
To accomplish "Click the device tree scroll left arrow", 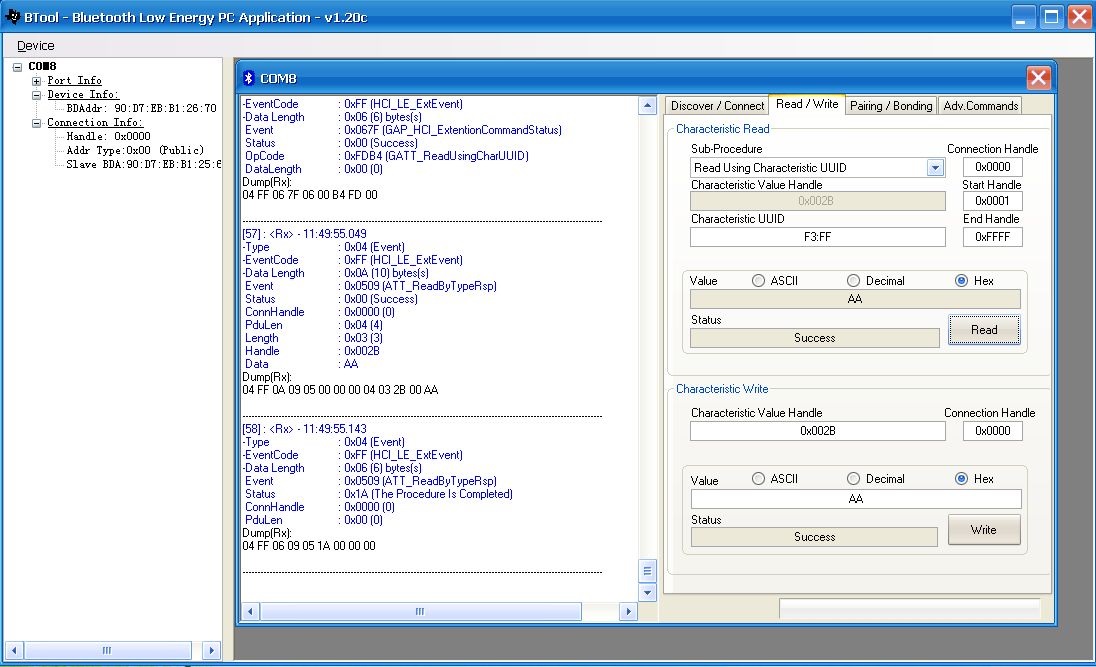I will (14, 650).
